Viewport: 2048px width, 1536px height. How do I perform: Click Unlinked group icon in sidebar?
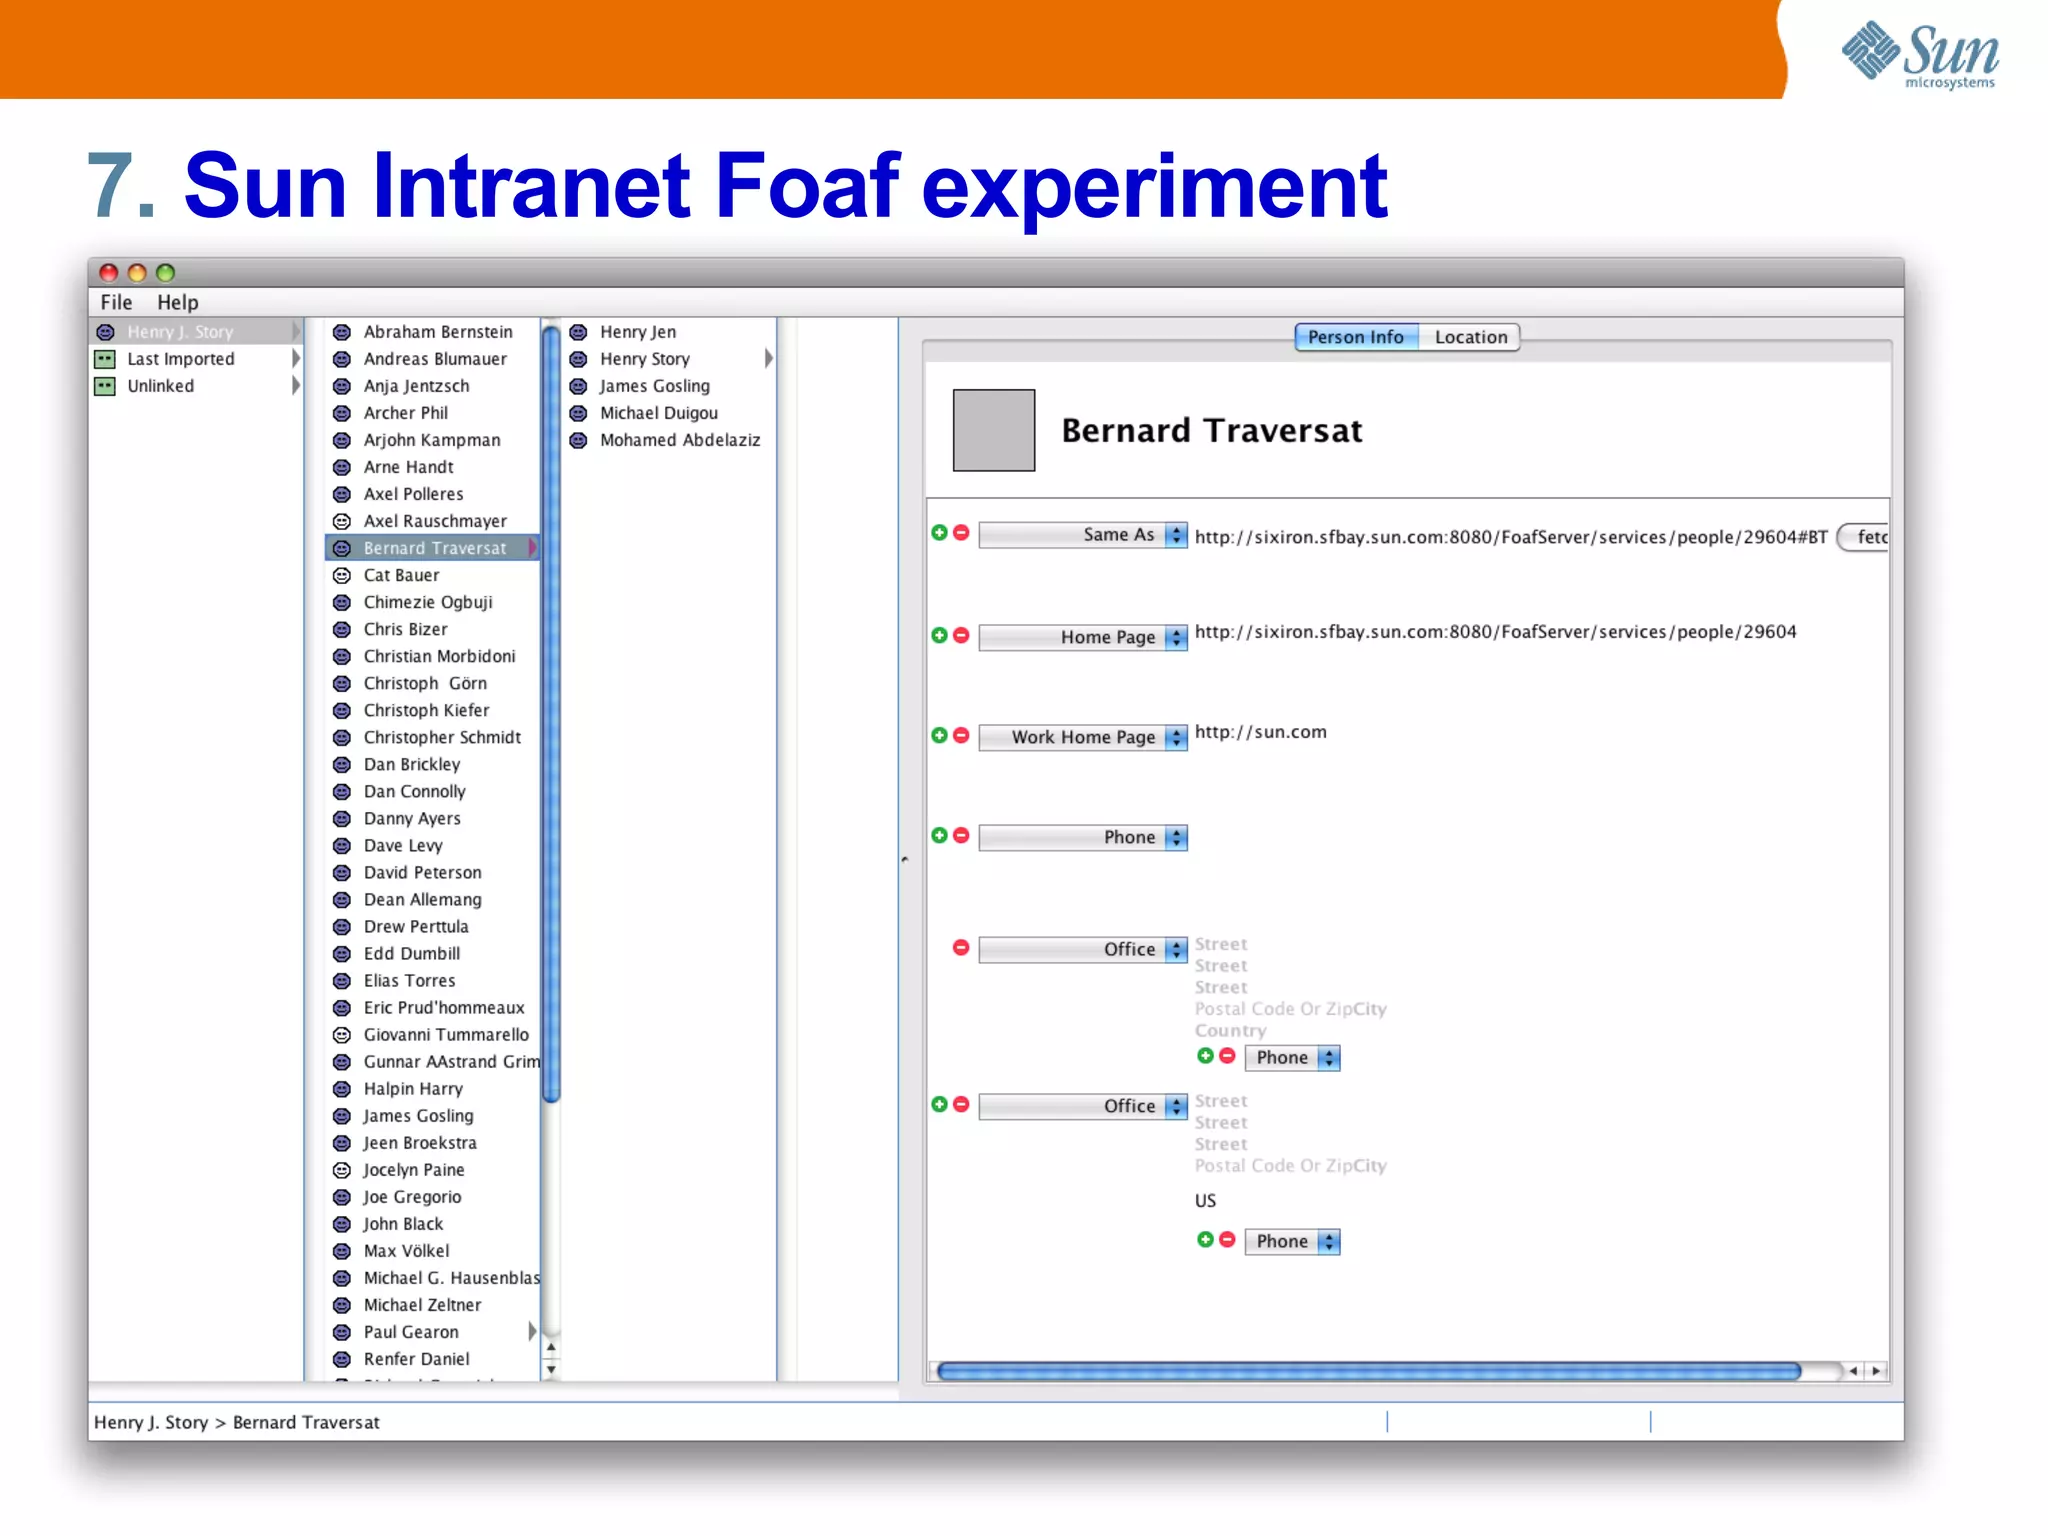(x=105, y=386)
